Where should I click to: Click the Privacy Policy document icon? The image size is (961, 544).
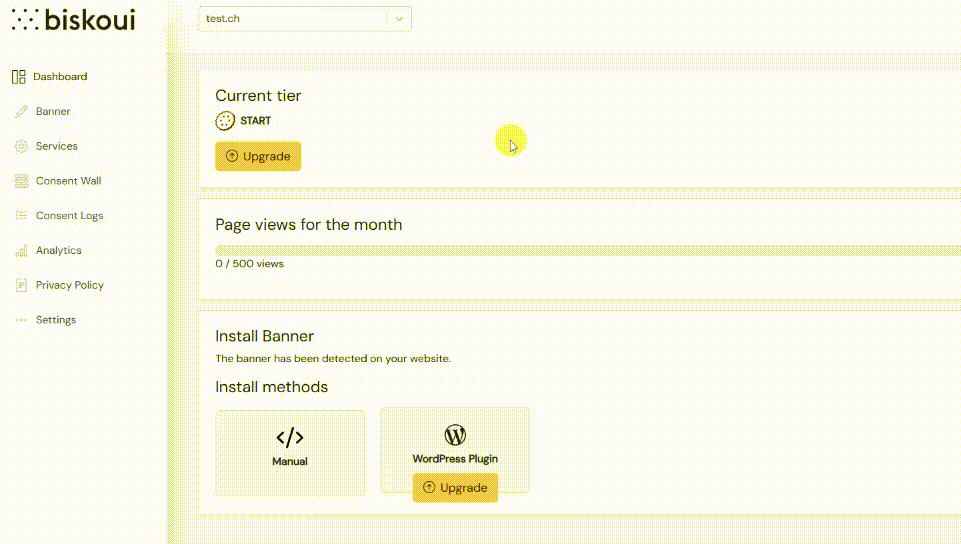point(21,285)
